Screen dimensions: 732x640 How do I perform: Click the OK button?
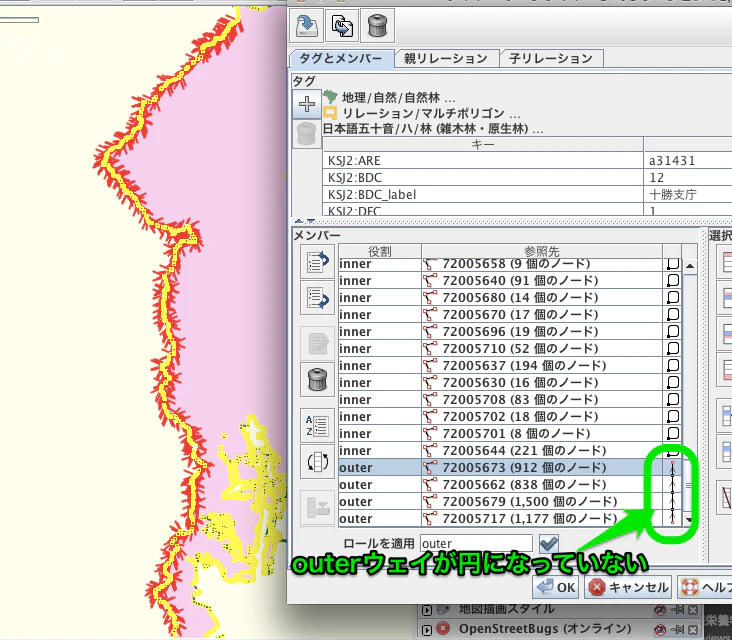(x=556, y=587)
